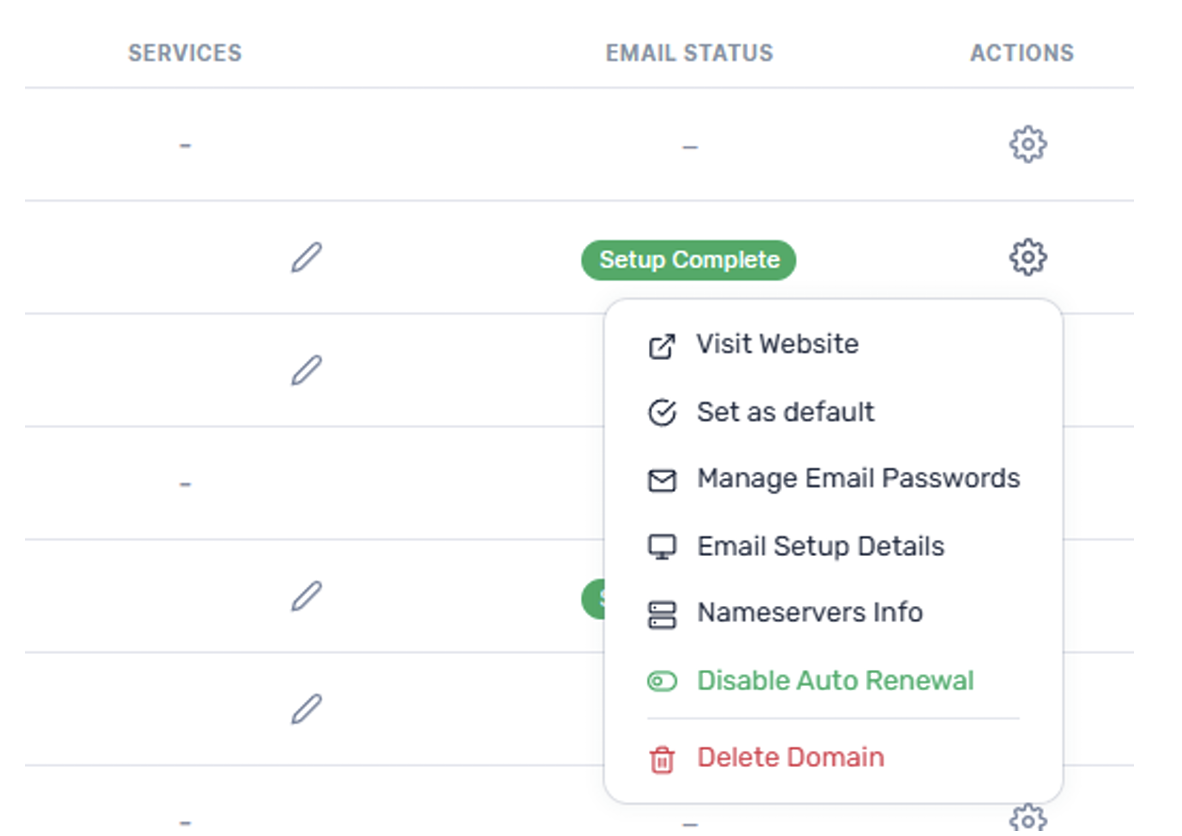Click the pencil beside the partially hidden green badge
The image size is (1182, 836).
[x=307, y=596]
